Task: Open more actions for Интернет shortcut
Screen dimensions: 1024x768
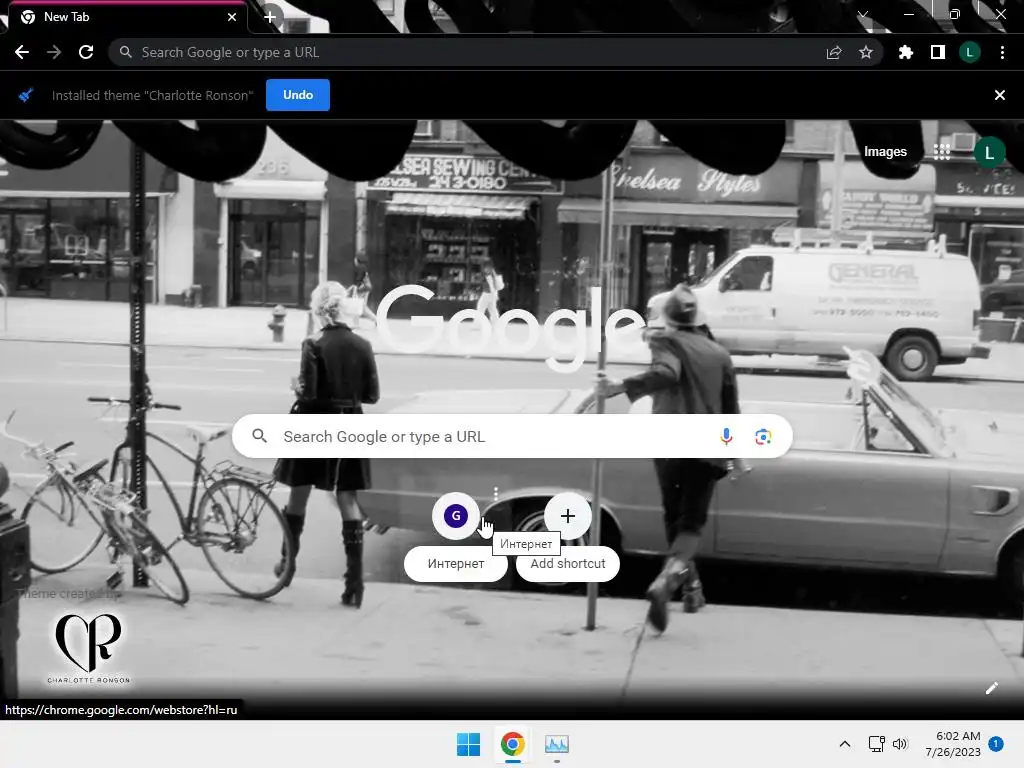Action: coord(496,494)
